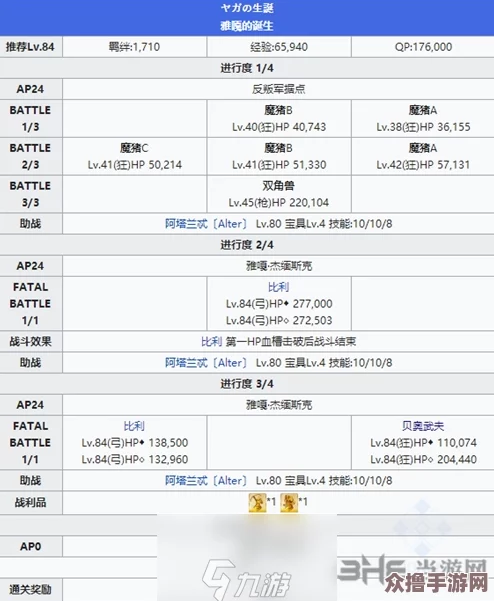Click the BATTLE 1/3 row label

(31, 118)
